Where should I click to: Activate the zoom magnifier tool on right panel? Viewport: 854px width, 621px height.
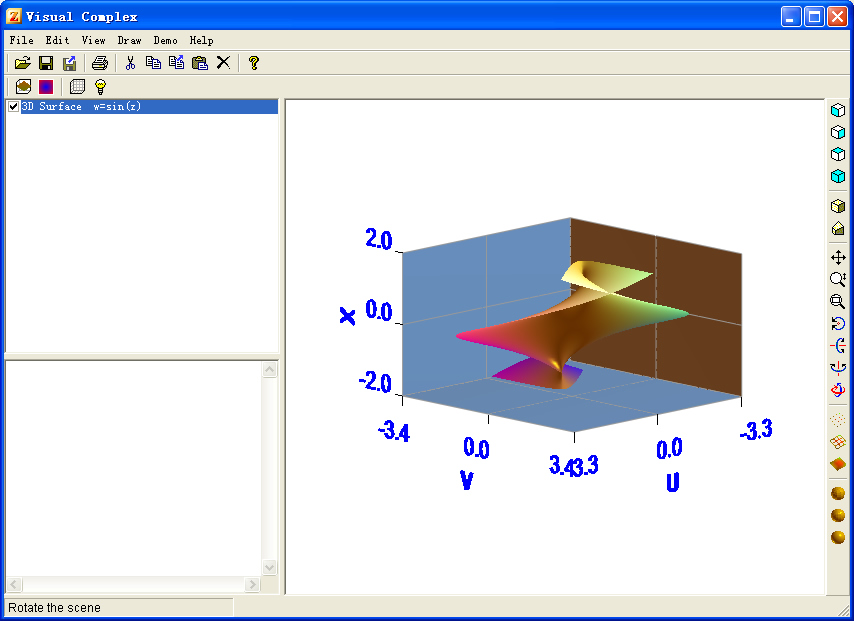tap(840, 280)
